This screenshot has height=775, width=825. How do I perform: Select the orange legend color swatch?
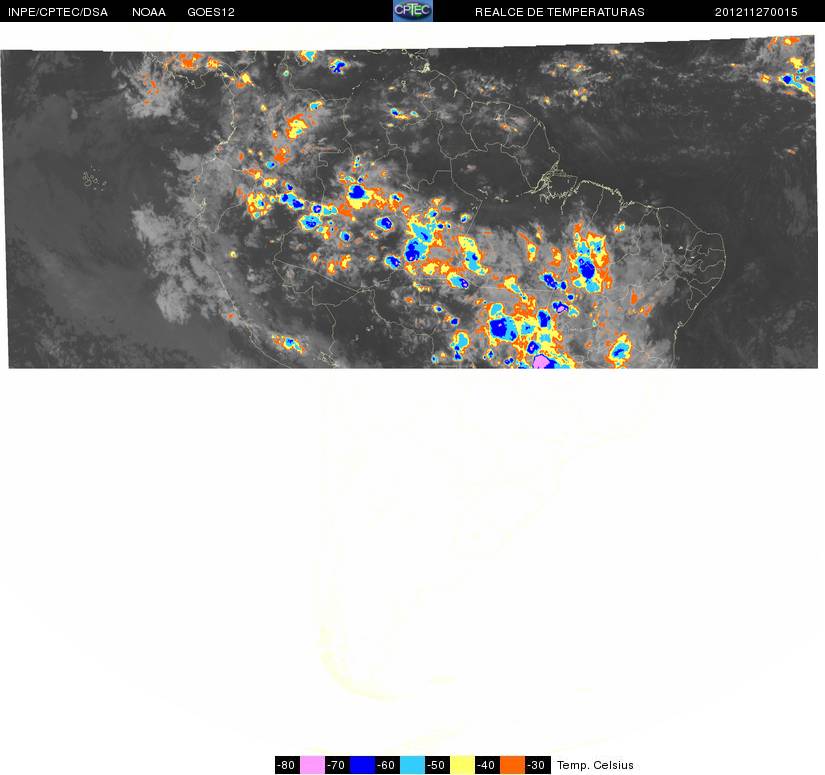coord(512,765)
